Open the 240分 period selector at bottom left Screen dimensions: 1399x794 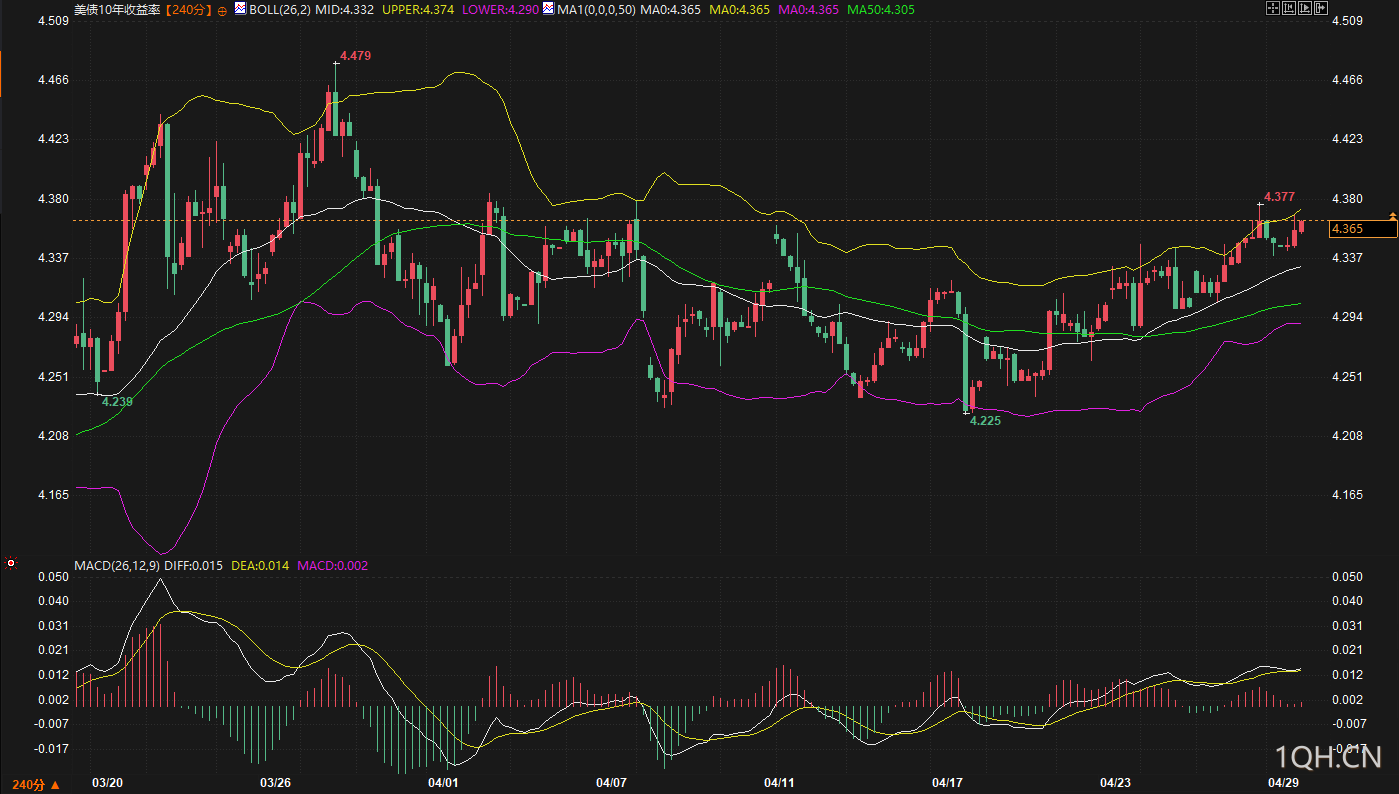click(x=34, y=784)
